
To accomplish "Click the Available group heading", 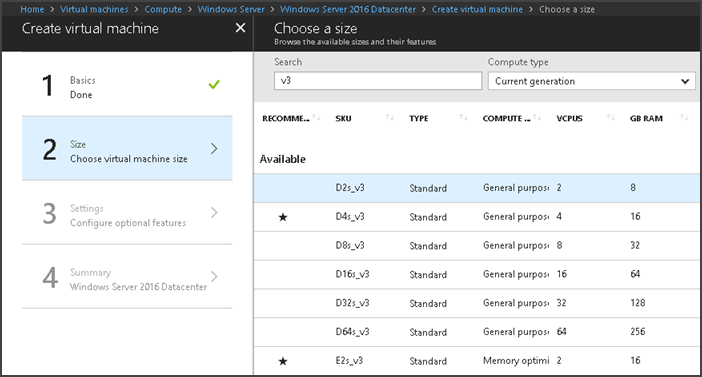I will click(283, 159).
